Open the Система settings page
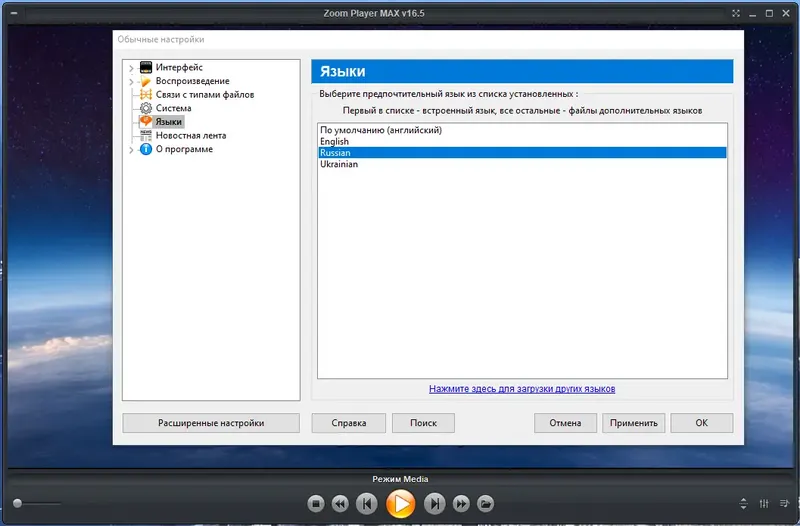 point(173,108)
